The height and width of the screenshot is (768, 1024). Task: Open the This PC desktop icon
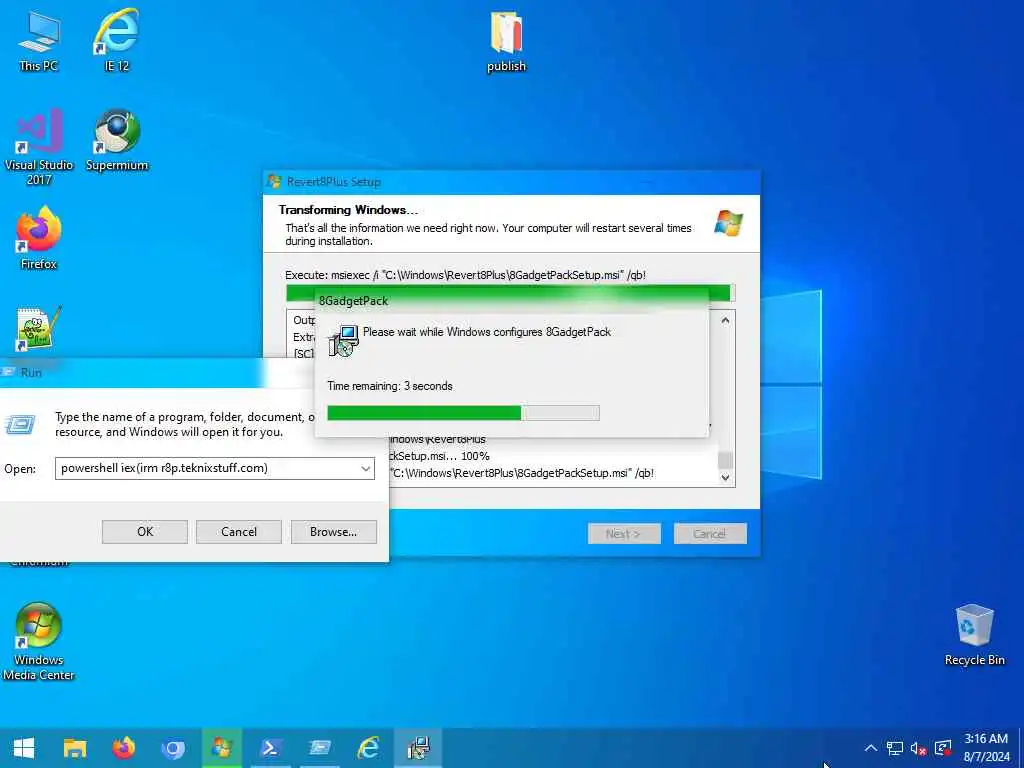click(x=39, y=40)
